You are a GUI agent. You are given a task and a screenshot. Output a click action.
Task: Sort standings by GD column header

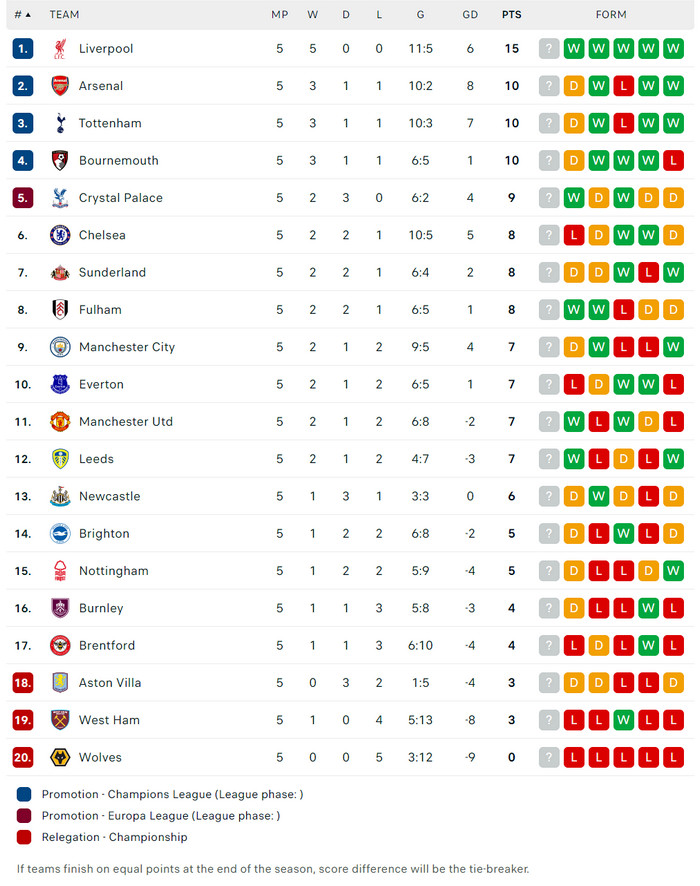point(470,15)
